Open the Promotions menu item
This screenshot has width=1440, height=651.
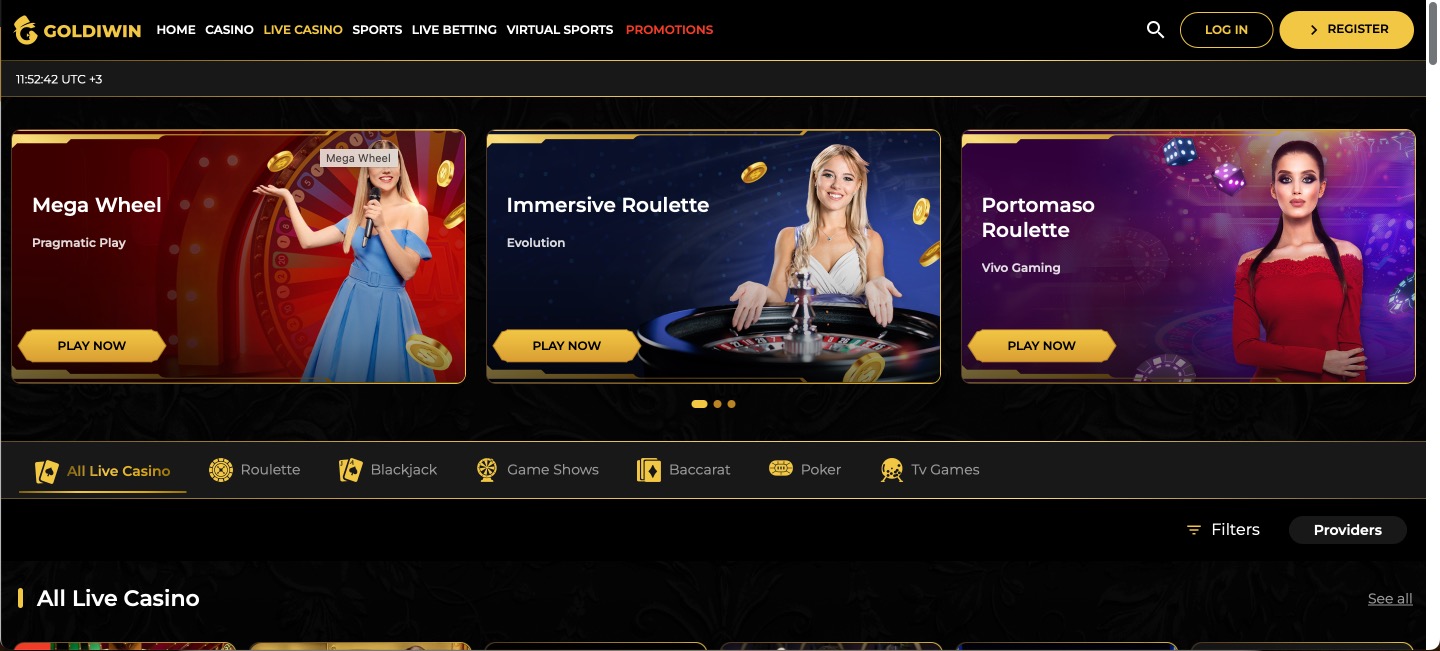tap(669, 30)
